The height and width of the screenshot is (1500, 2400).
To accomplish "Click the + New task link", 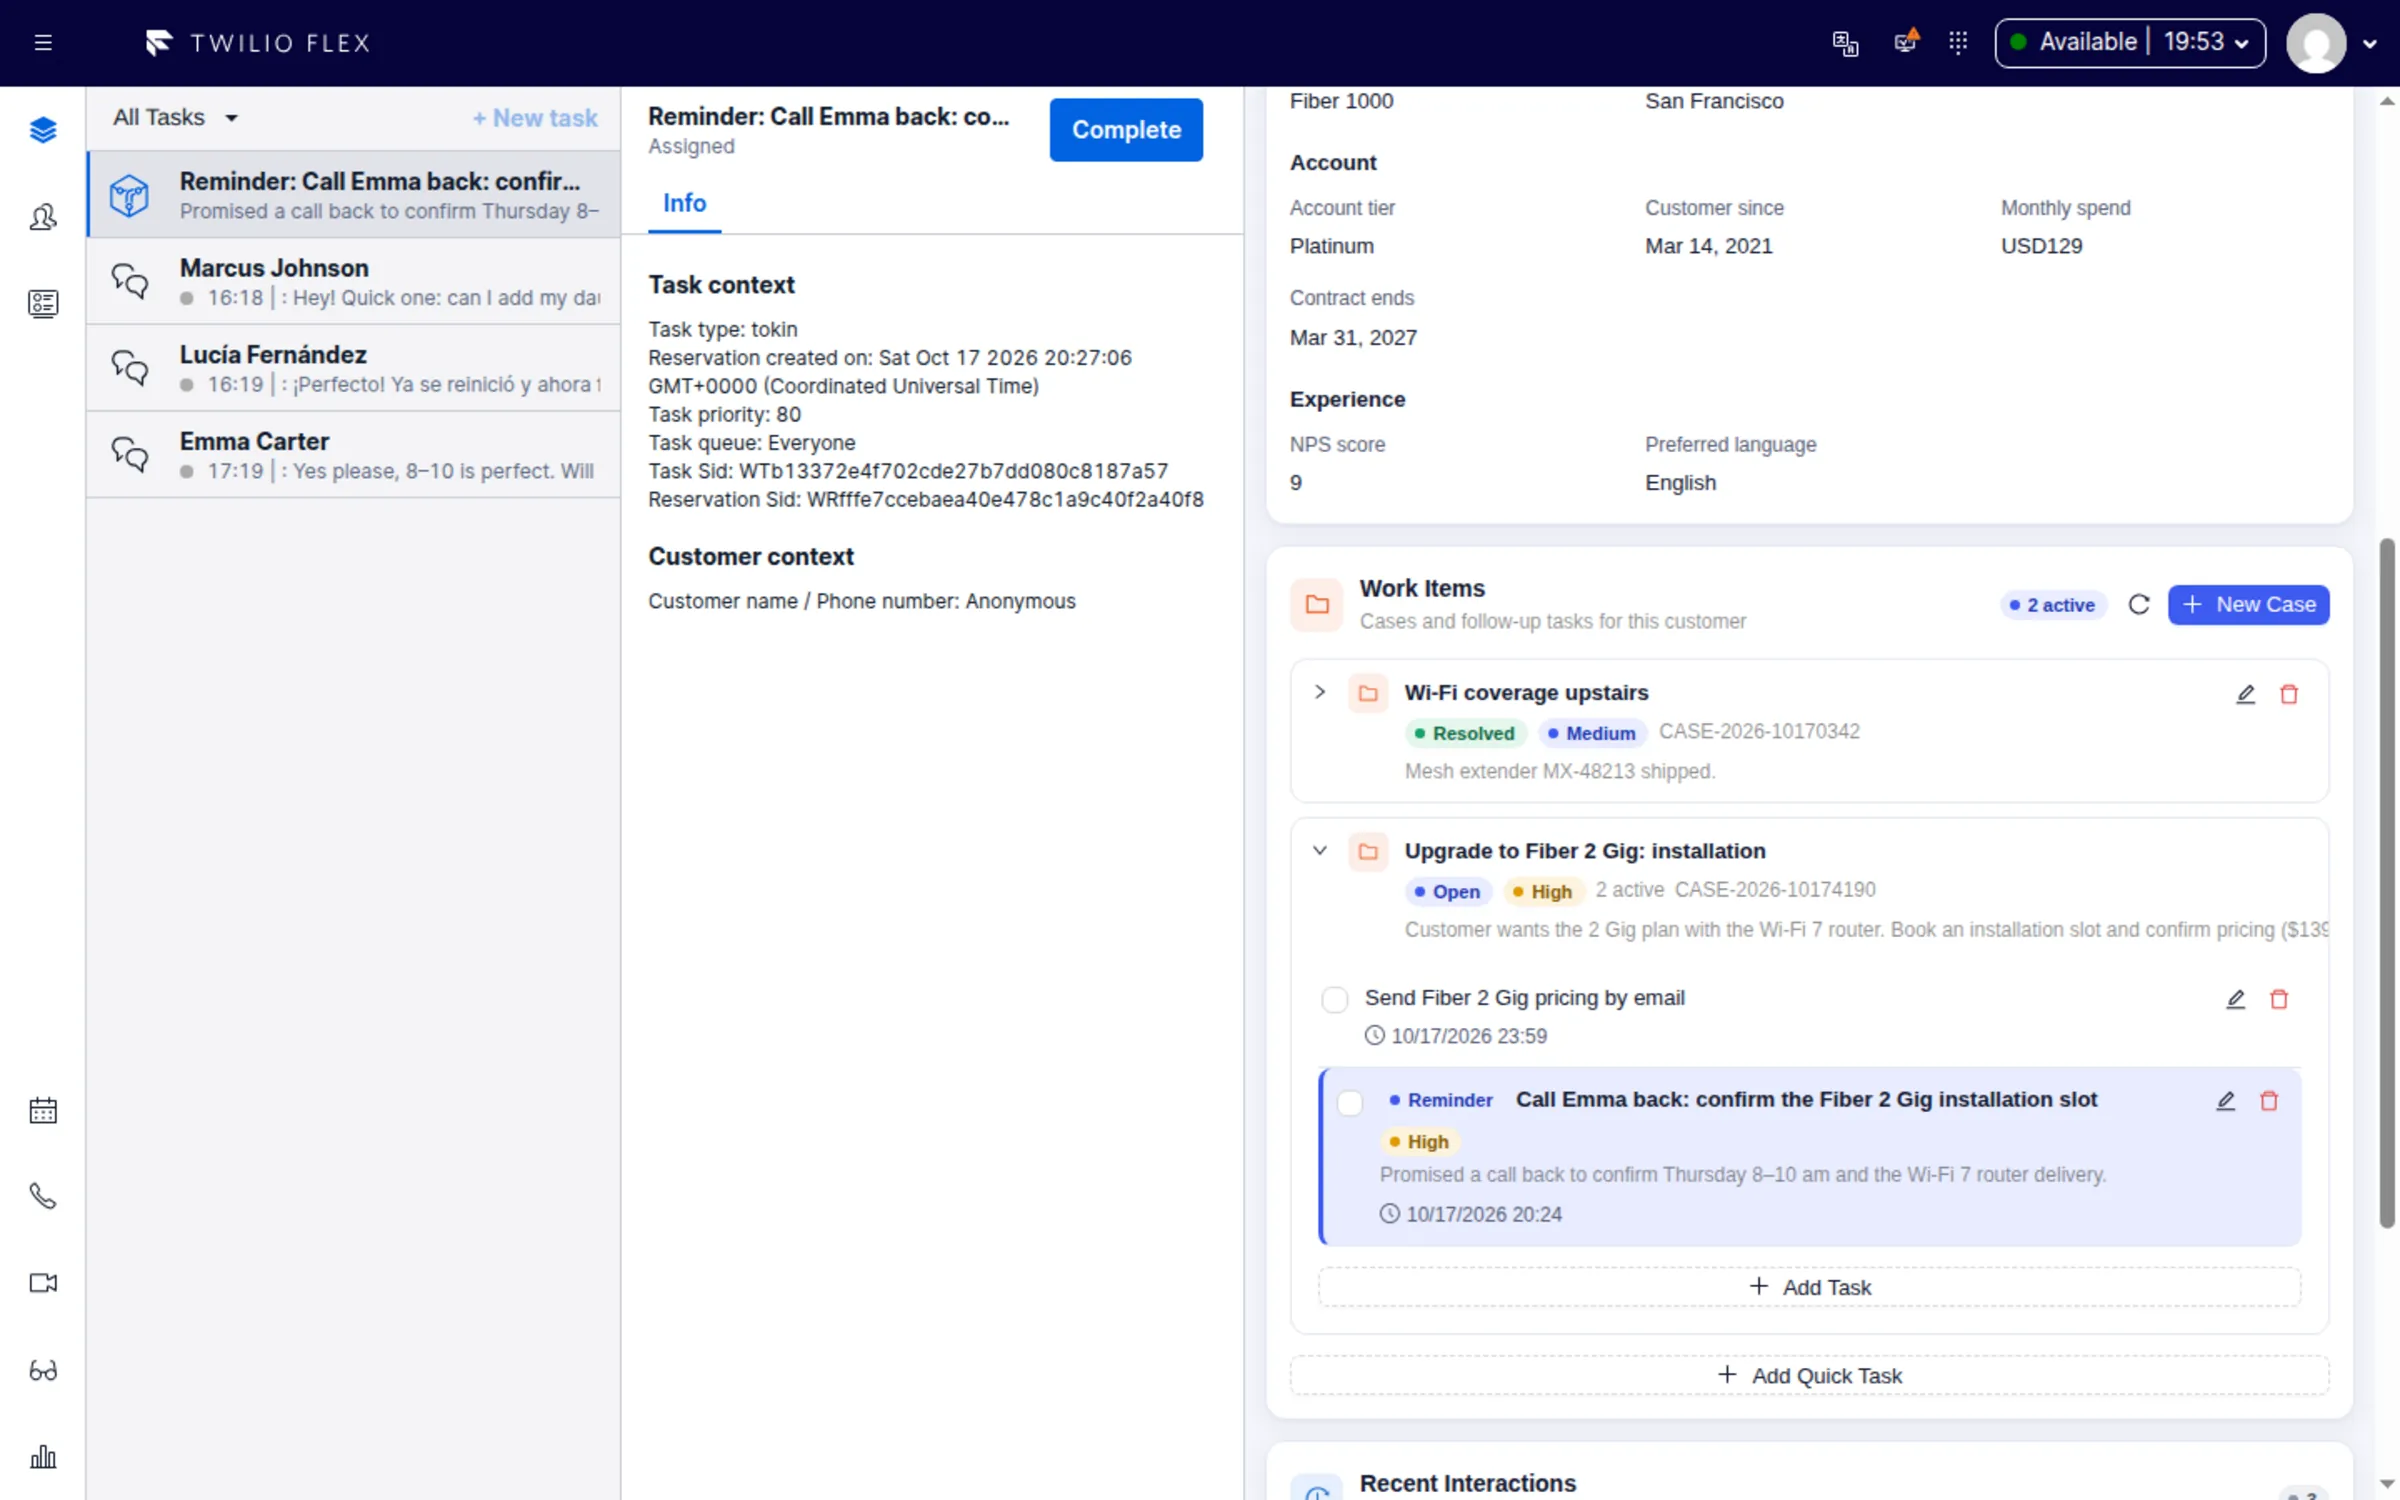I will point(535,118).
